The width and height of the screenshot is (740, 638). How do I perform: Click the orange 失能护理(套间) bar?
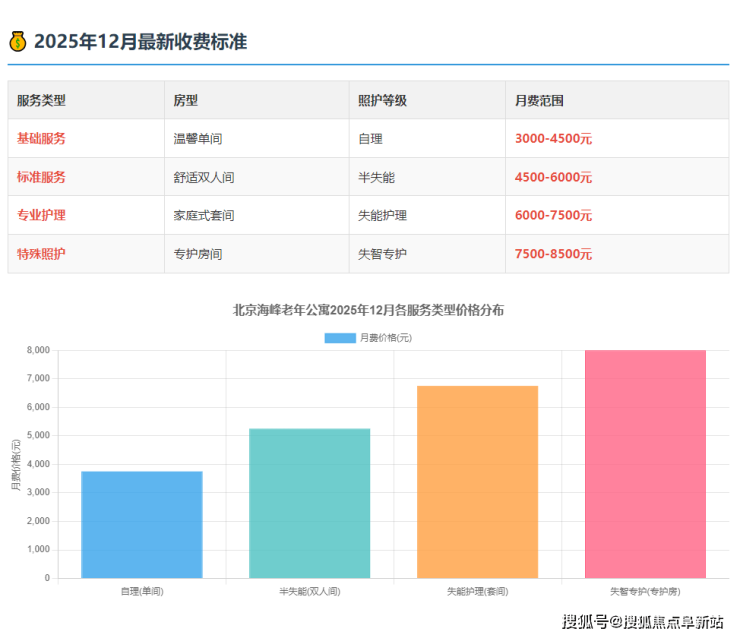pyautogui.click(x=477, y=481)
